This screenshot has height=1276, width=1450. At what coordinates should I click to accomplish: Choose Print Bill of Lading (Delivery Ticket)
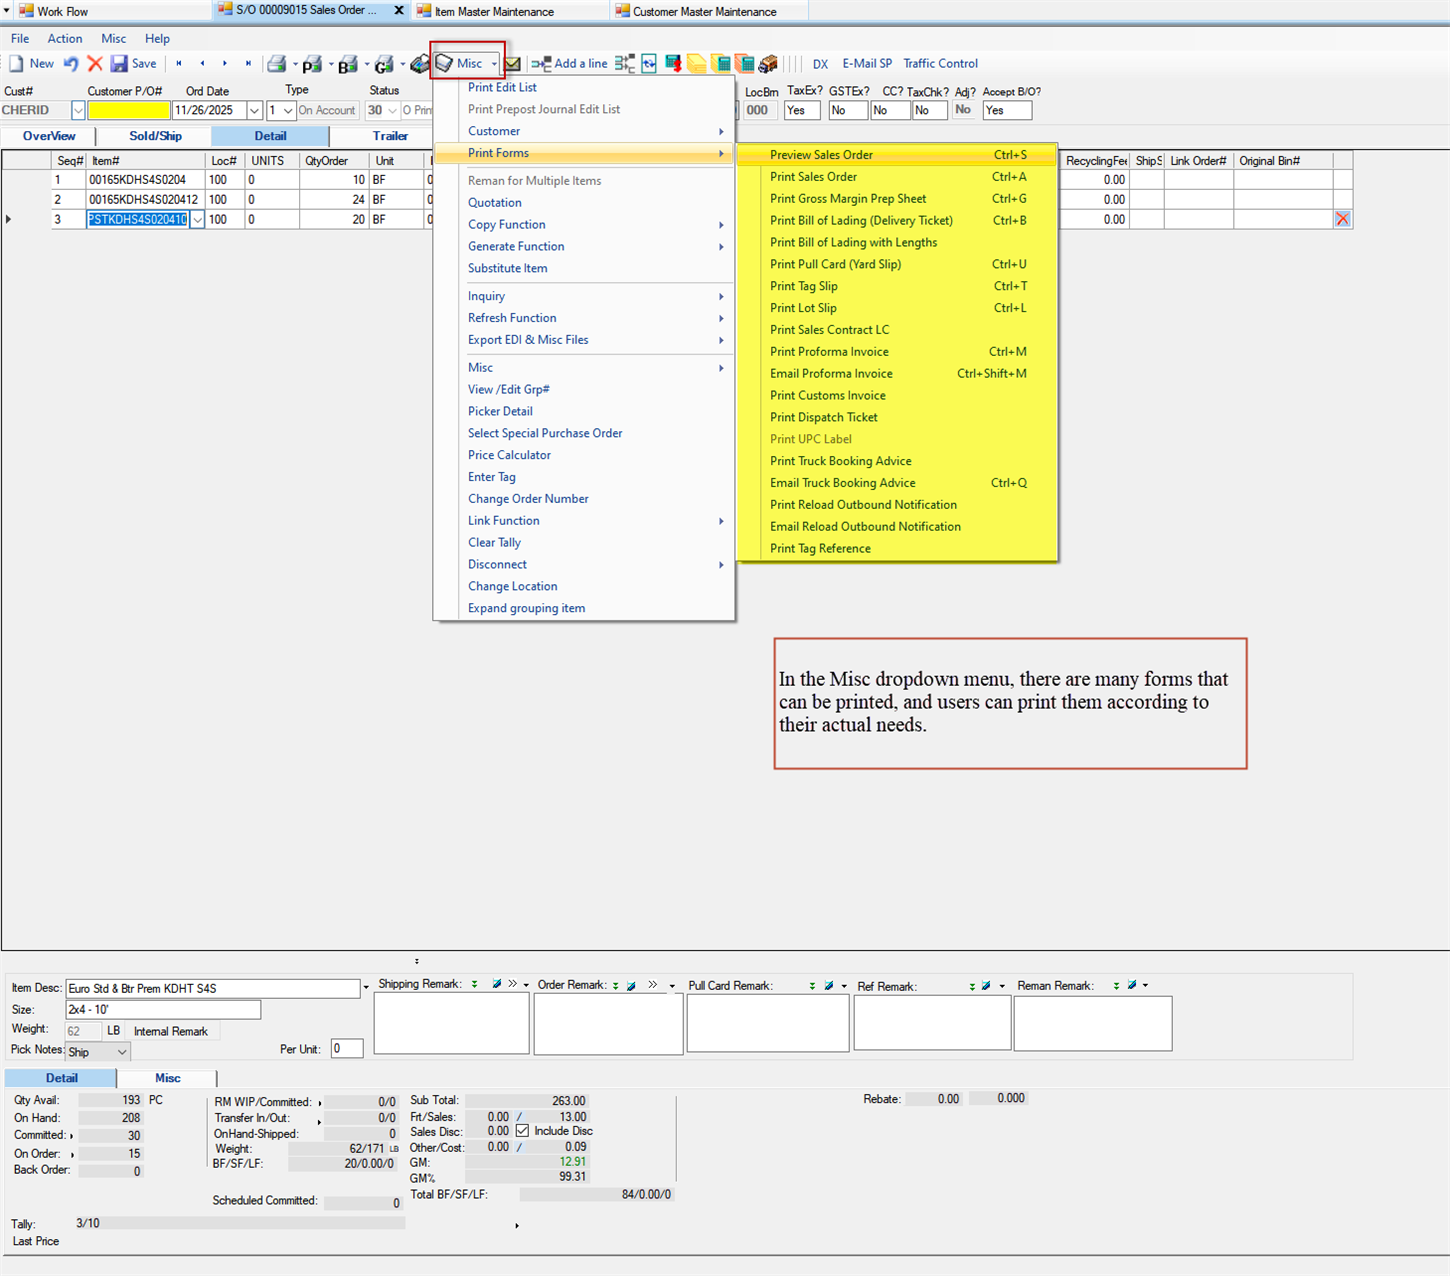[x=861, y=221]
